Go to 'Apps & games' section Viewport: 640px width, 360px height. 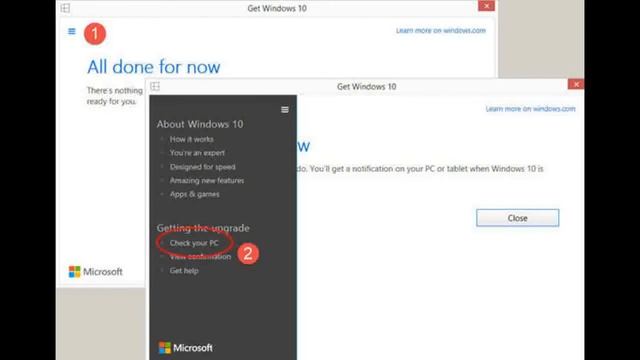(x=194, y=194)
